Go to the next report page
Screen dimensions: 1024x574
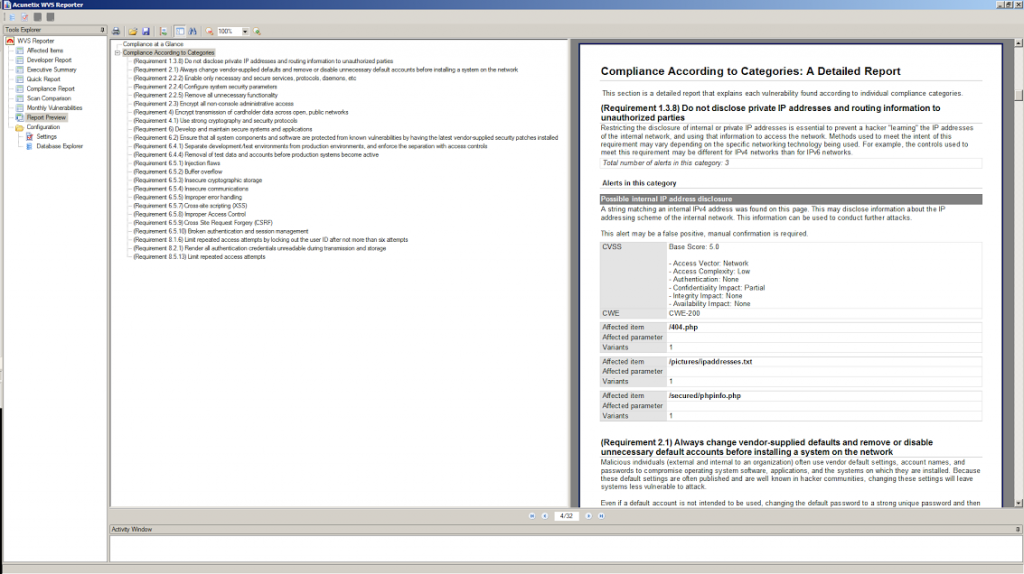pos(588,516)
